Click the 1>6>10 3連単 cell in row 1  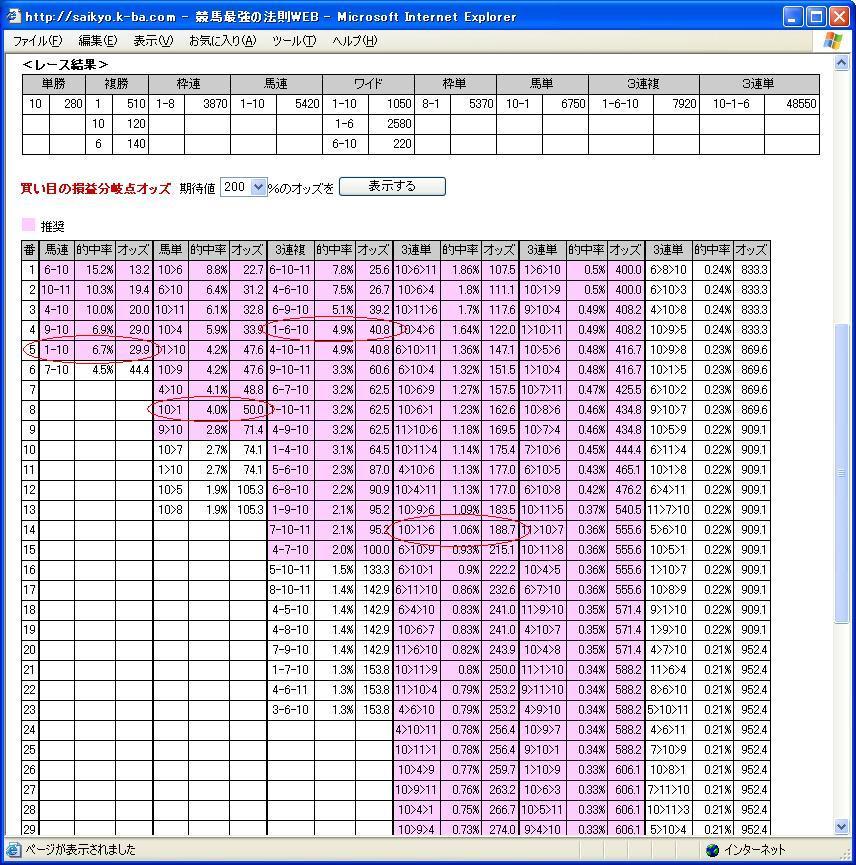click(x=543, y=270)
